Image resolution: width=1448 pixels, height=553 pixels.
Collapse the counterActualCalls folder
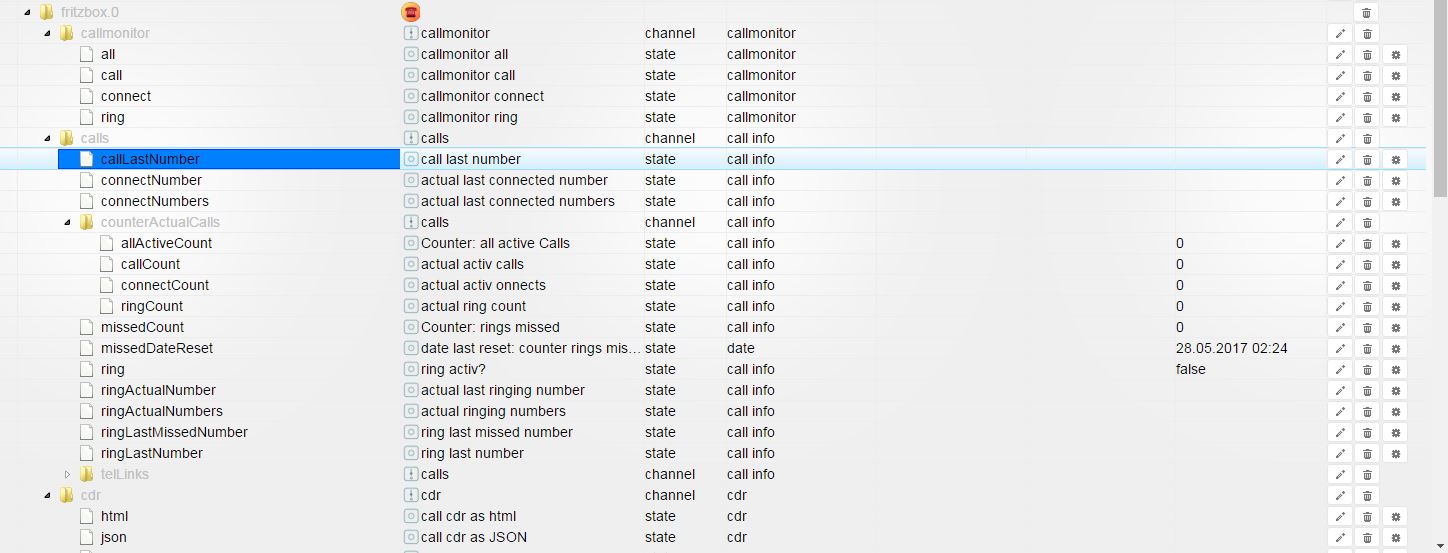click(x=67, y=222)
